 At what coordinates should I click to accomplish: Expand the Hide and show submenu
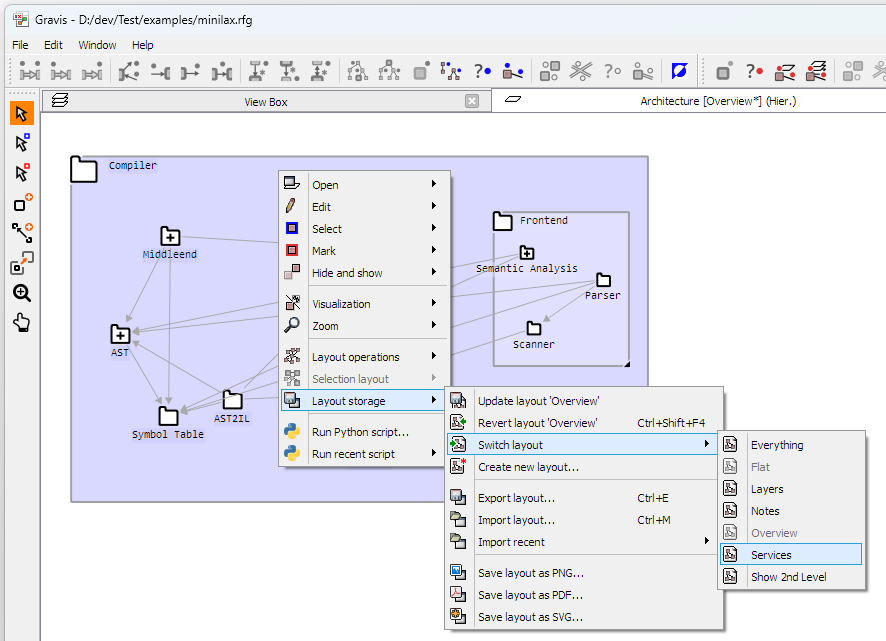[365, 272]
